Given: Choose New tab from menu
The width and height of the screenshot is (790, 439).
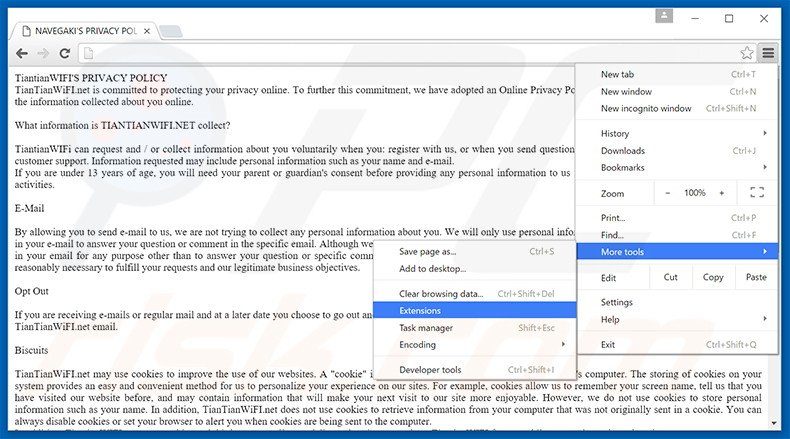Looking at the screenshot, I should [677, 75].
